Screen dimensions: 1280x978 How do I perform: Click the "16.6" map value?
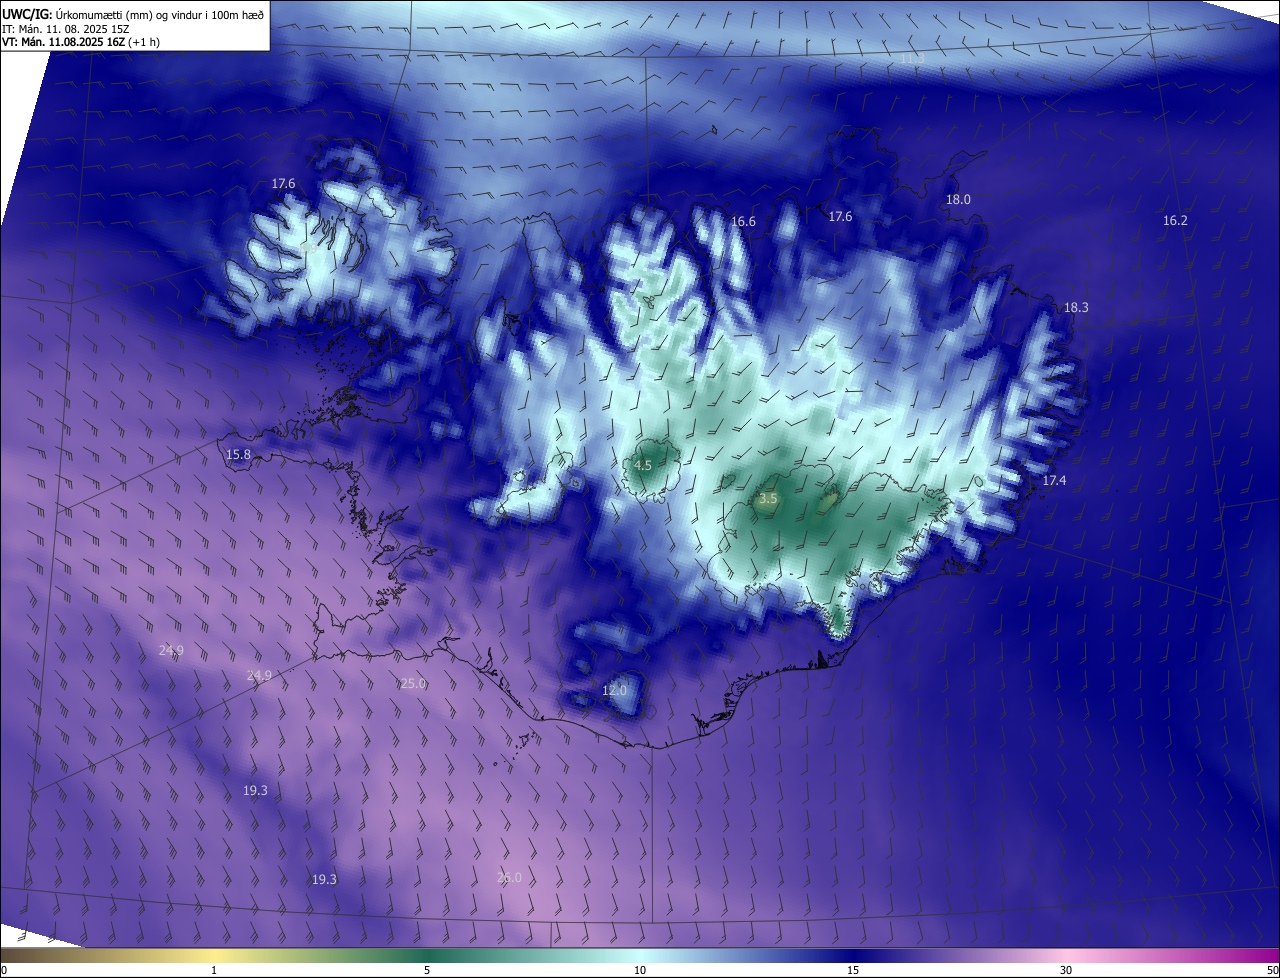pos(743,222)
